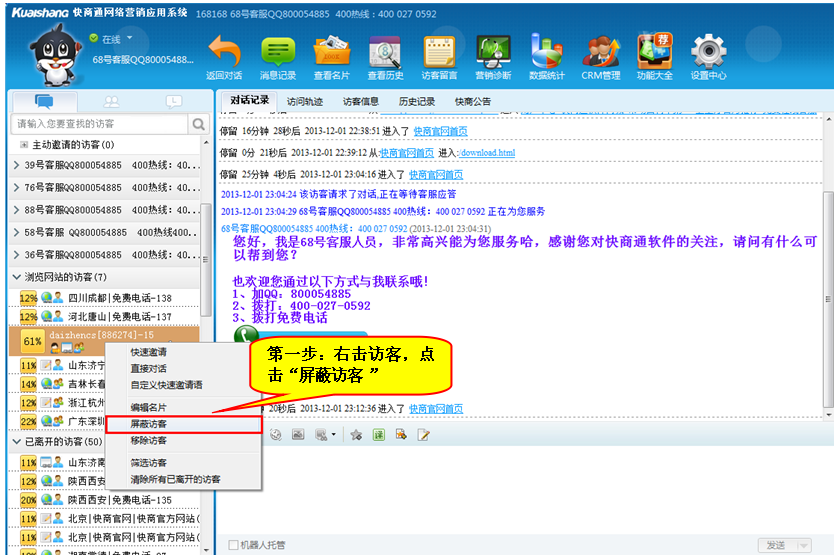Enable the 机器人托管 checkbox
Screen dimensions: 836x557
[x=234, y=545]
